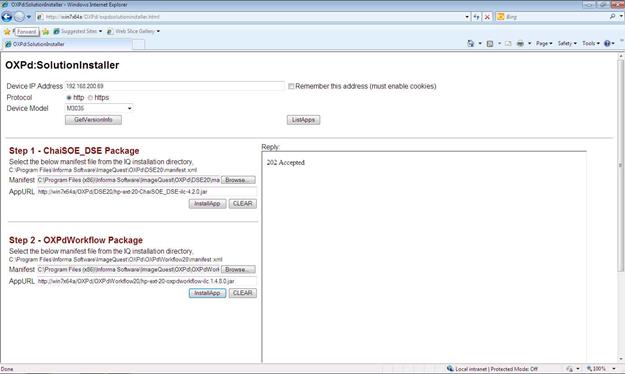Browse for the ChaiSOE_DSE manifest file

tap(238, 180)
